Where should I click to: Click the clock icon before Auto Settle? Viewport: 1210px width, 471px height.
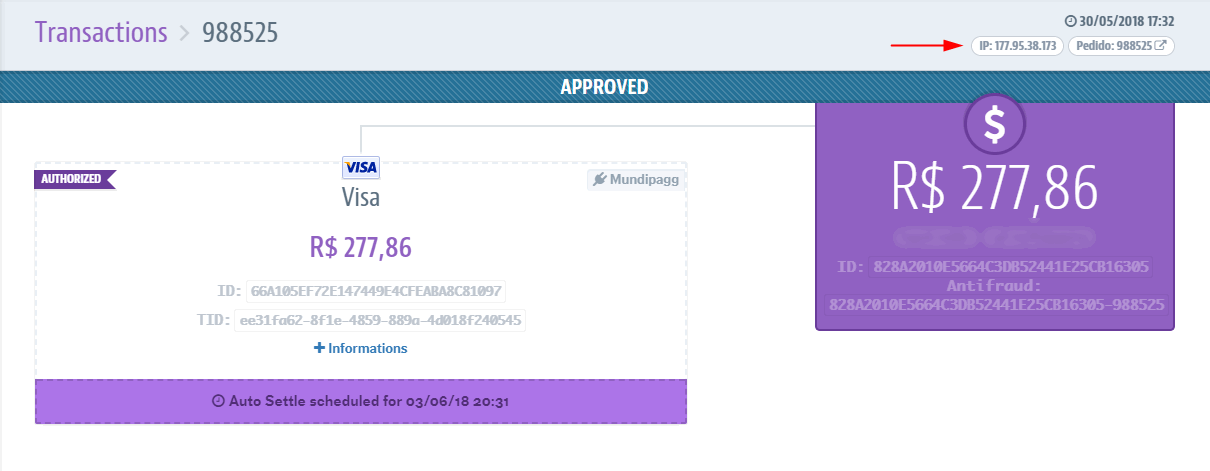[218, 401]
